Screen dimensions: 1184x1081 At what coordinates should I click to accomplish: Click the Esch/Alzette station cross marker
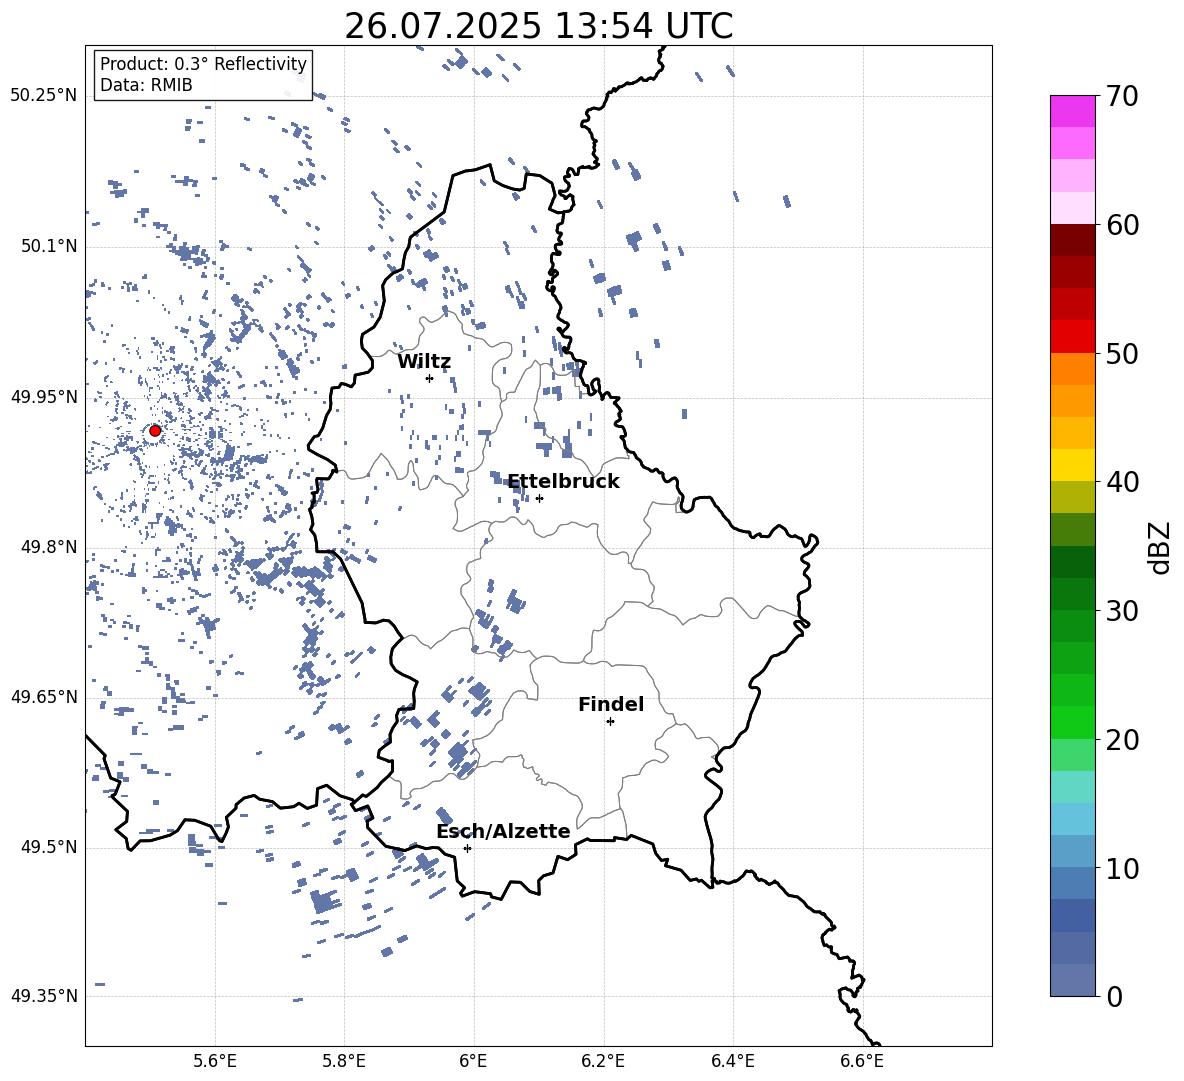467,848
